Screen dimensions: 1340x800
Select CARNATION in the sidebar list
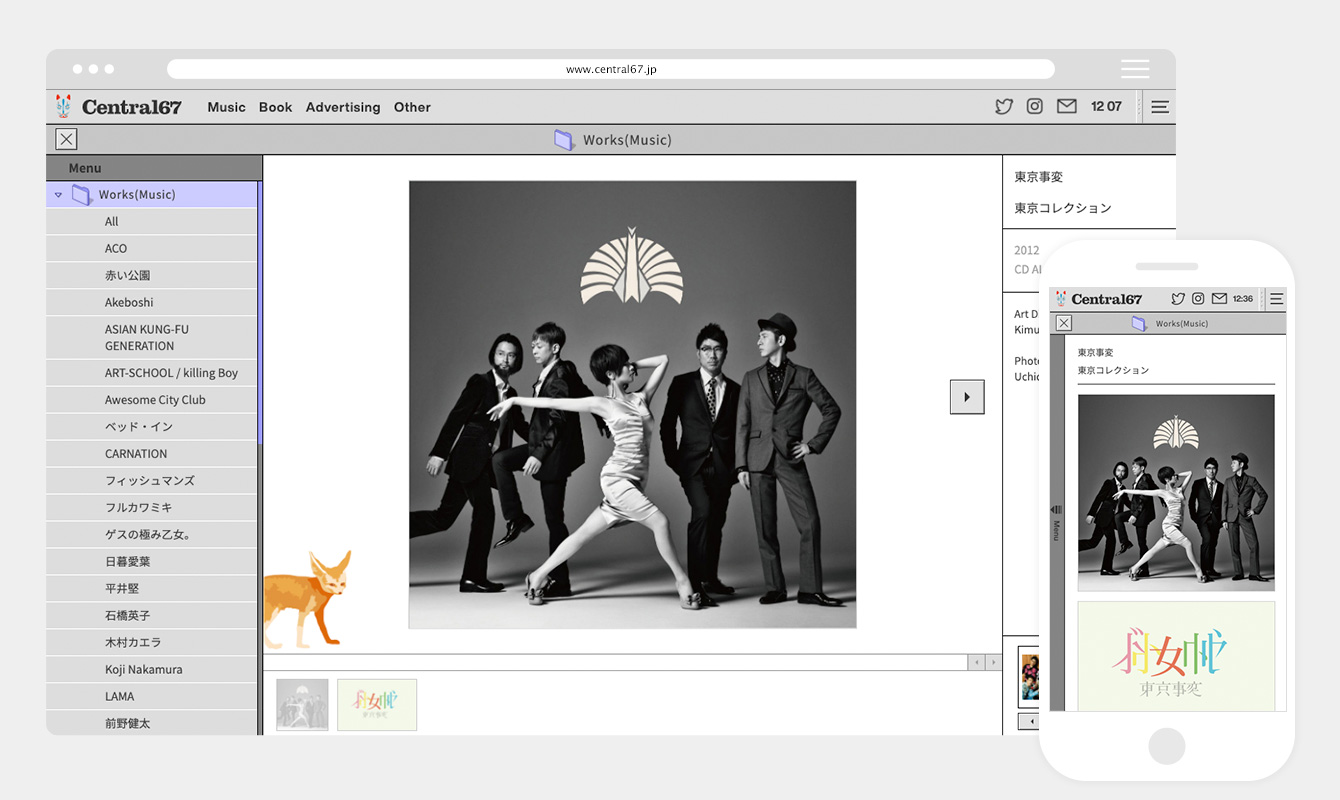pyautogui.click(x=152, y=454)
